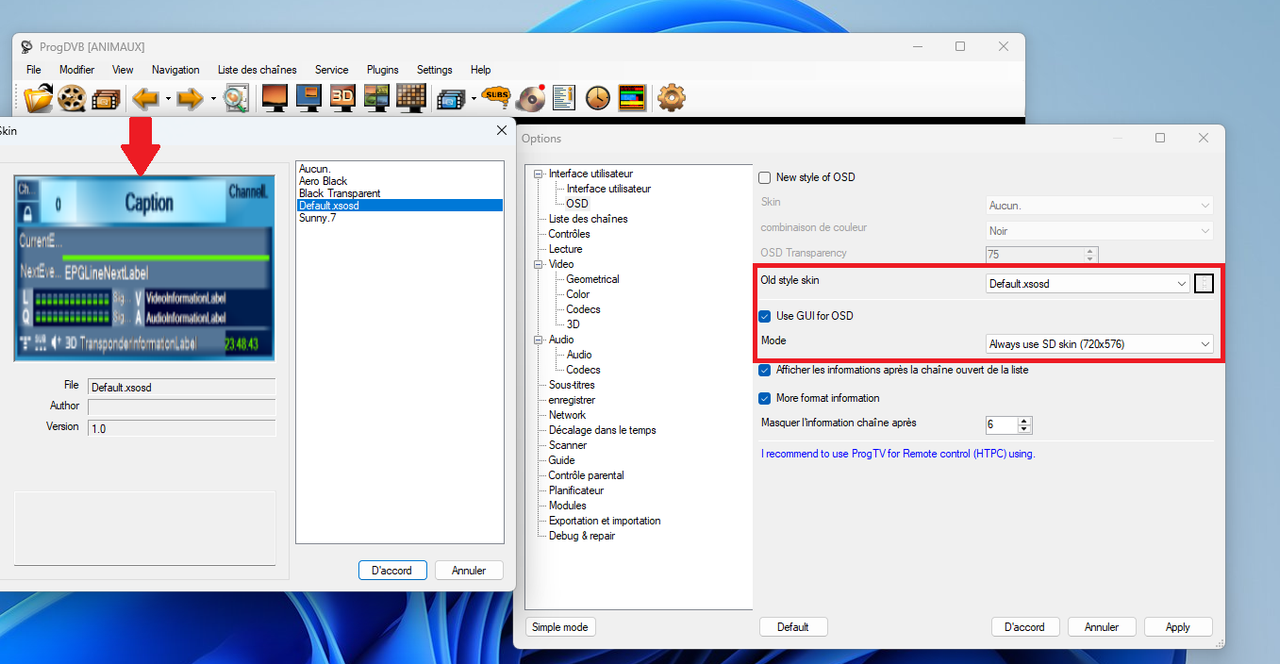The width and height of the screenshot is (1280, 664).
Task: Click the orange left arrow toolbar icon
Action: pos(147,98)
